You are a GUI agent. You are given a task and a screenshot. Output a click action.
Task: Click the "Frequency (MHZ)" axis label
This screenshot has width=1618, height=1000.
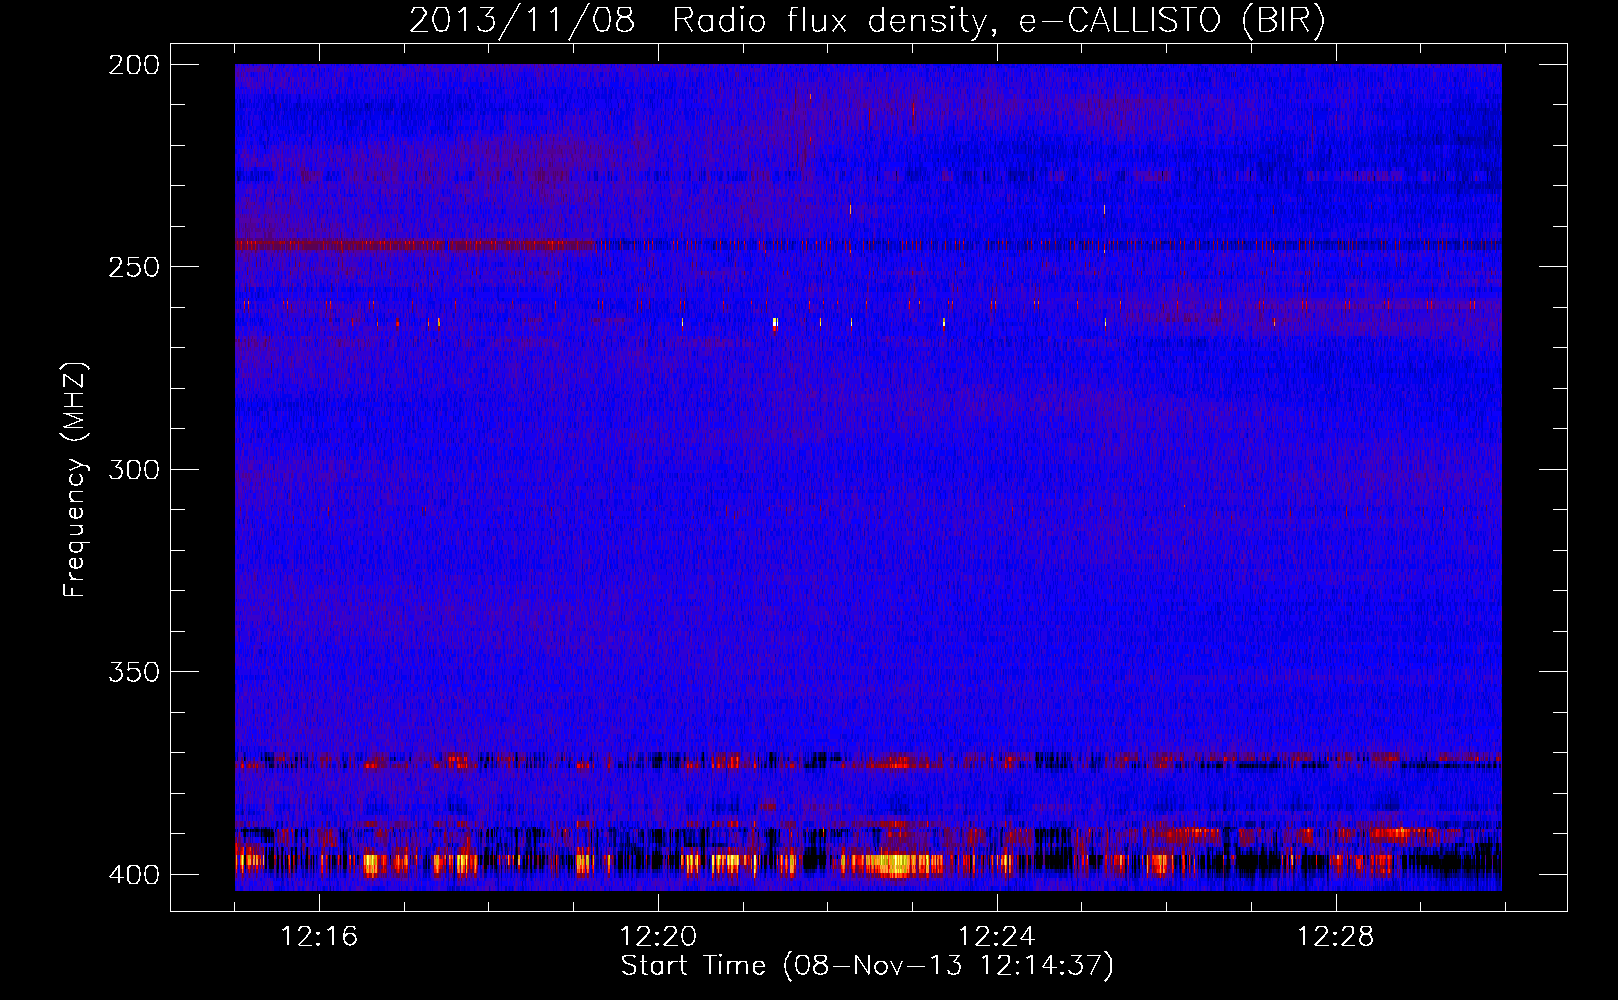pos(75,480)
